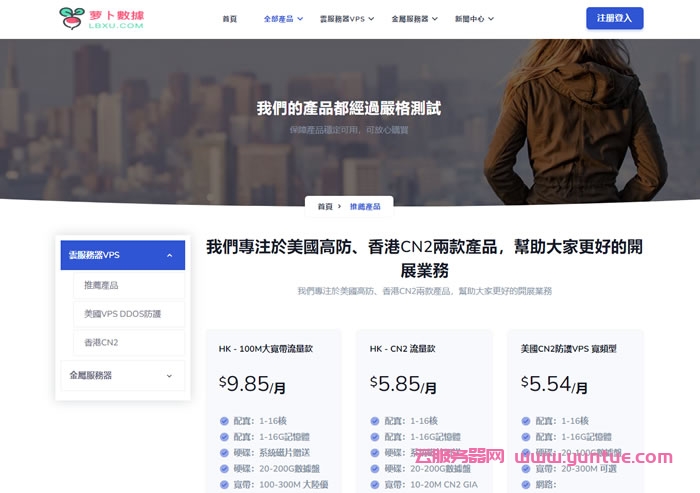The height and width of the screenshot is (493, 700).
Task: Select 推薦產品 in the sidebar
Action: 101,285
